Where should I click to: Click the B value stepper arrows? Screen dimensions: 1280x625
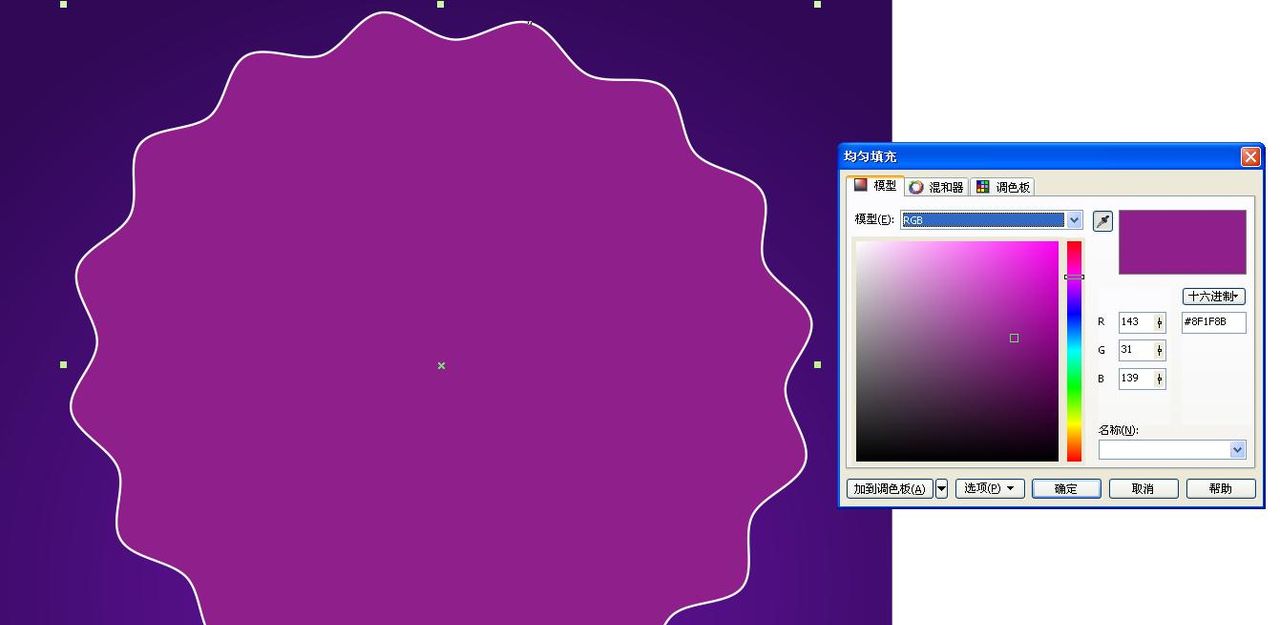[x=1159, y=378]
